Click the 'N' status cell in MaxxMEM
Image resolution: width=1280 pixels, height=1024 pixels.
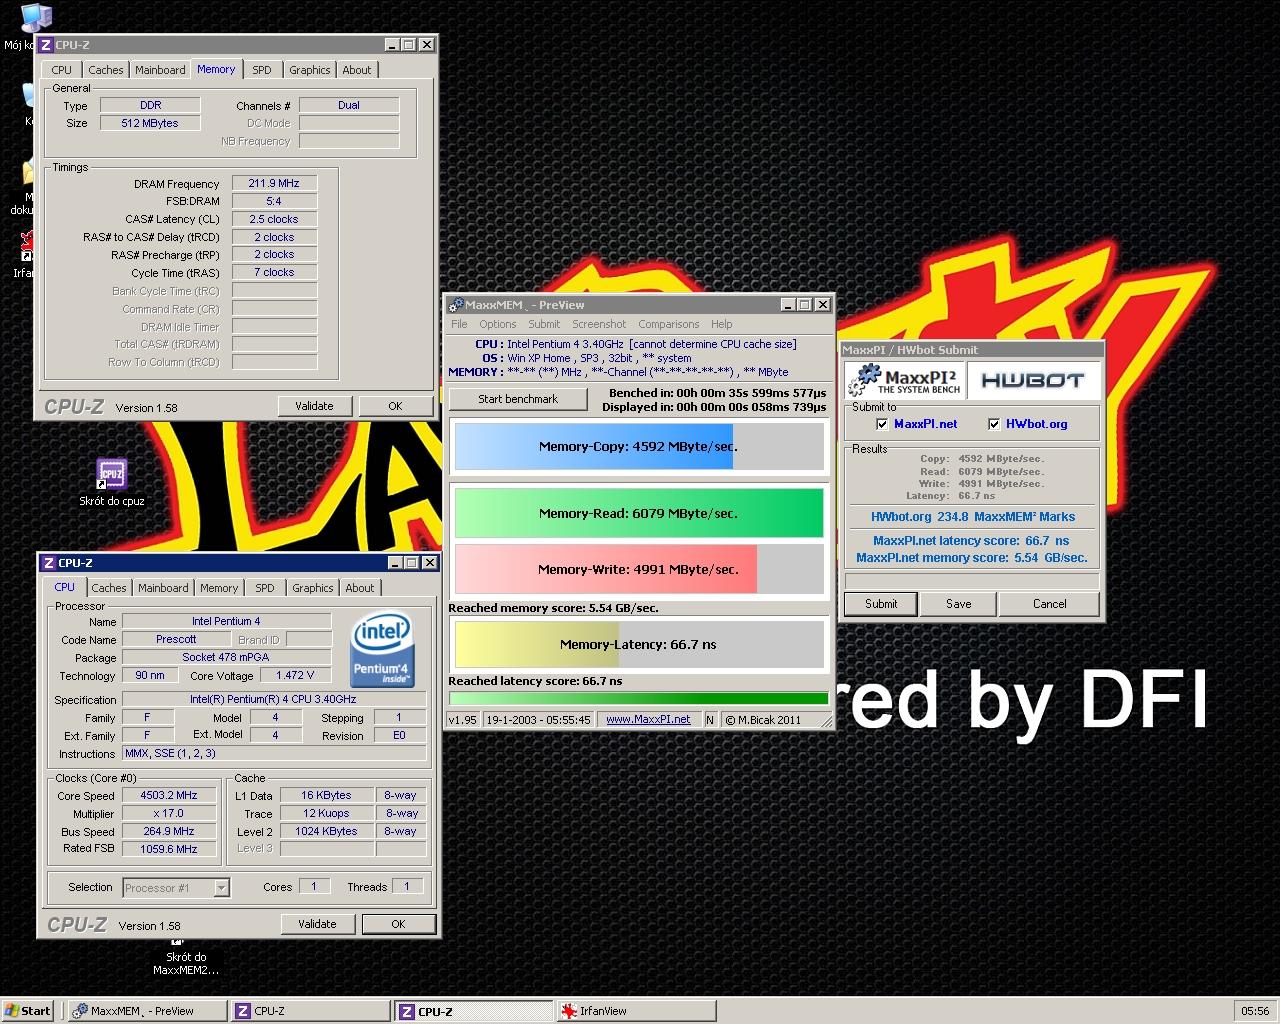click(x=710, y=719)
